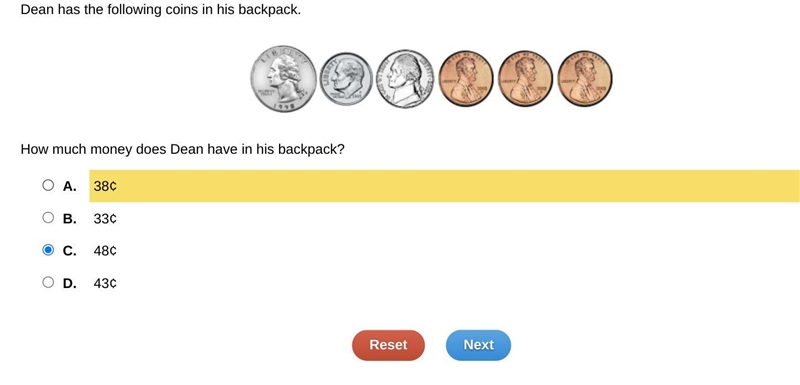Image resolution: width=800 pixels, height=385 pixels.
Task: Select radio button for option B
Action: coord(48,218)
